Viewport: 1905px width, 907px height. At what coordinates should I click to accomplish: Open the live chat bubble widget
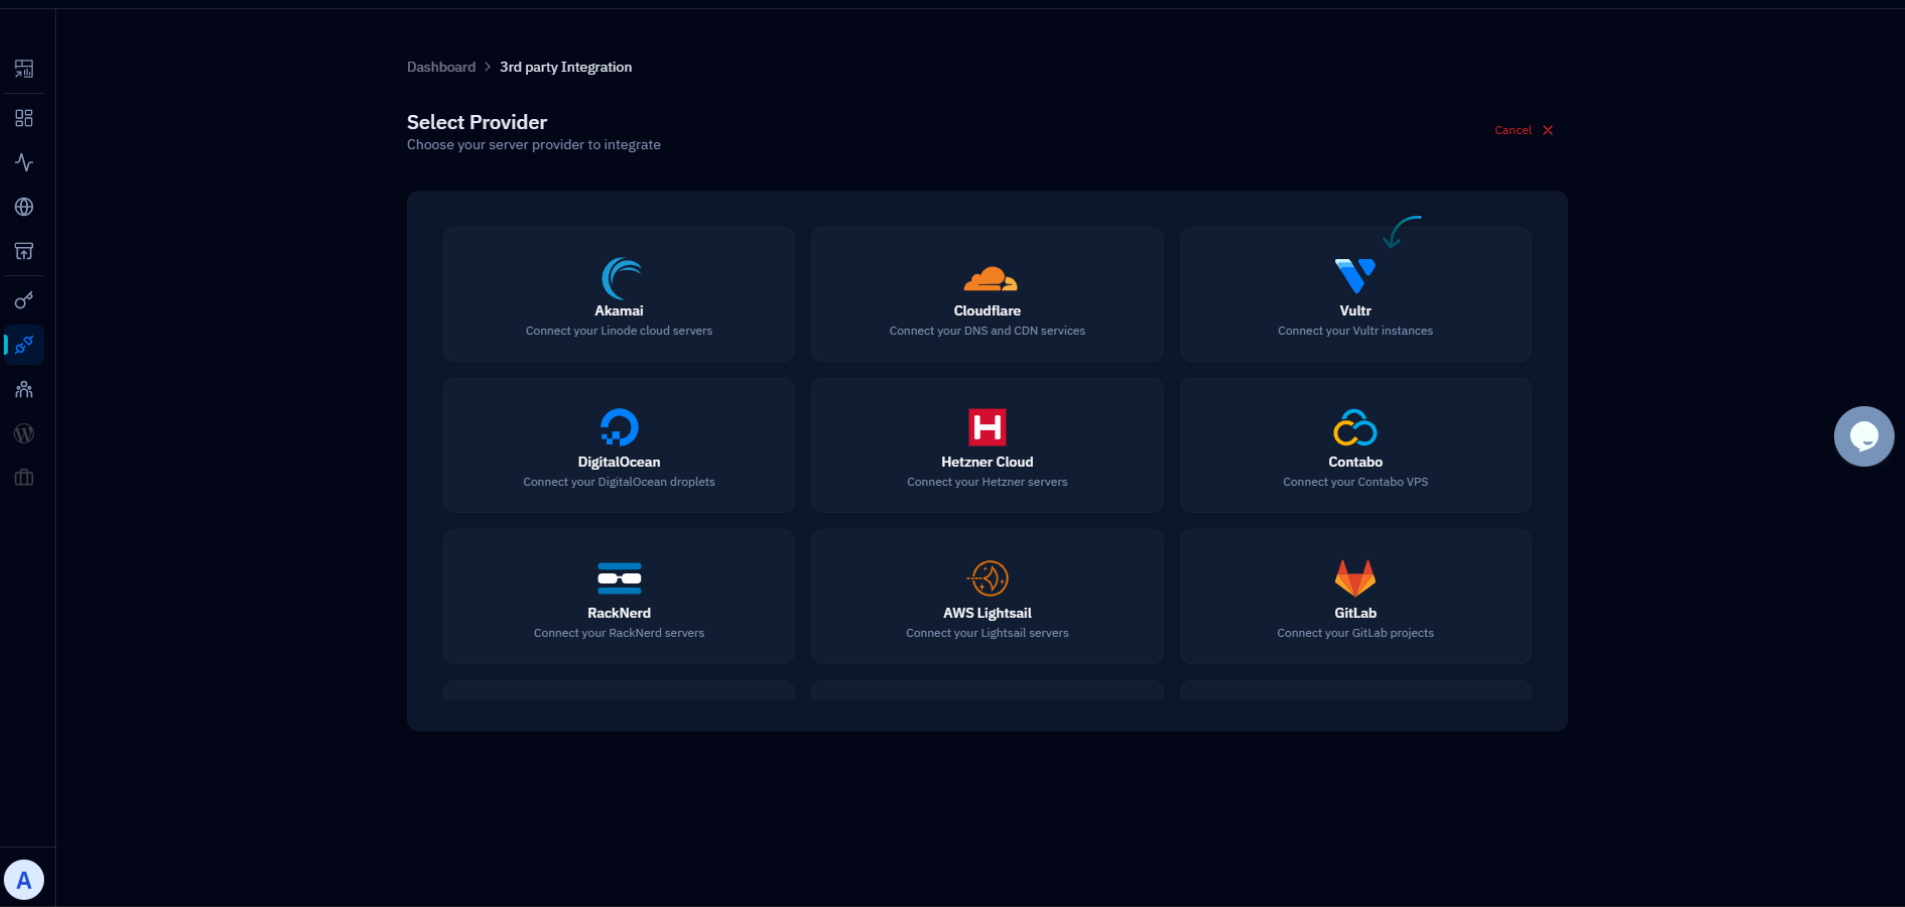pyautogui.click(x=1864, y=436)
